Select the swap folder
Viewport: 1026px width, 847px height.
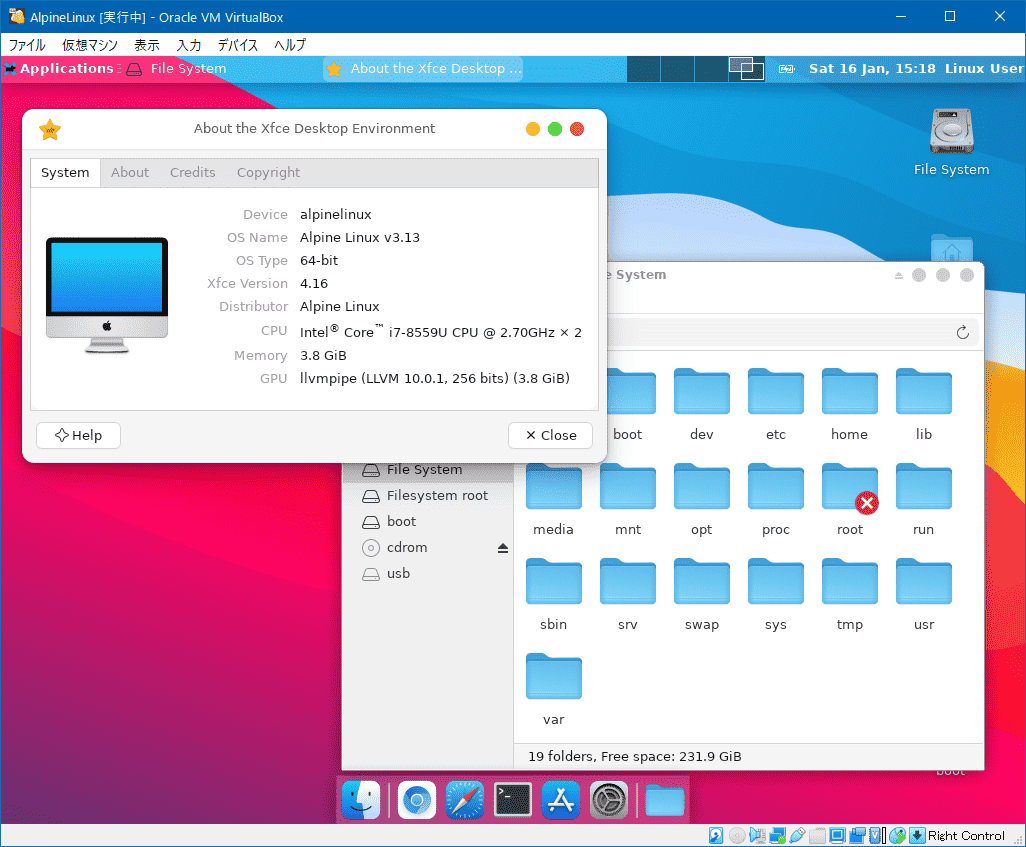pos(701,595)
